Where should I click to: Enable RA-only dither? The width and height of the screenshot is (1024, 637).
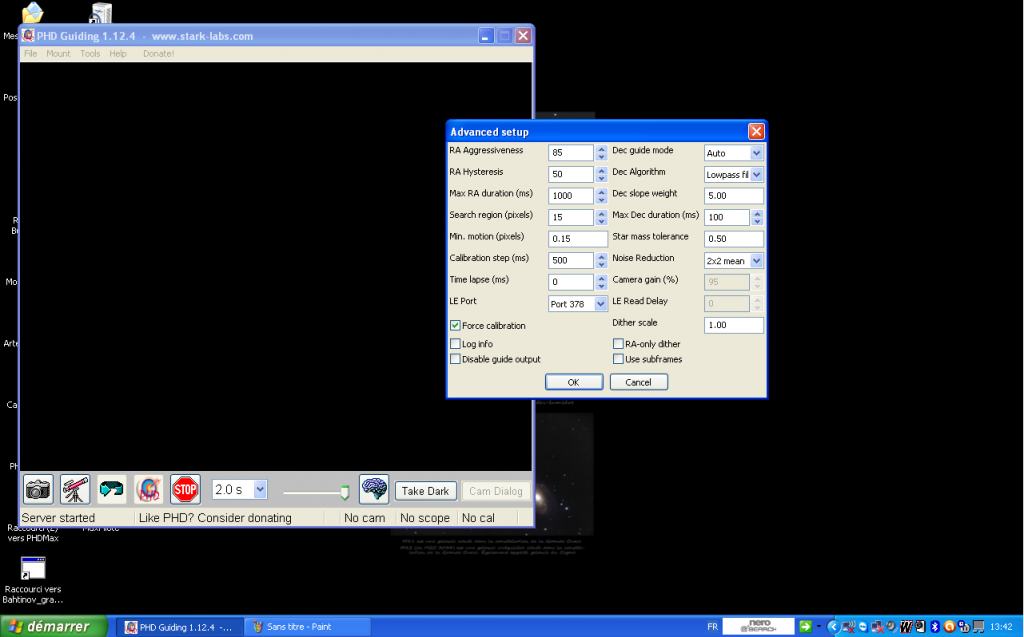tap(617, 342)
